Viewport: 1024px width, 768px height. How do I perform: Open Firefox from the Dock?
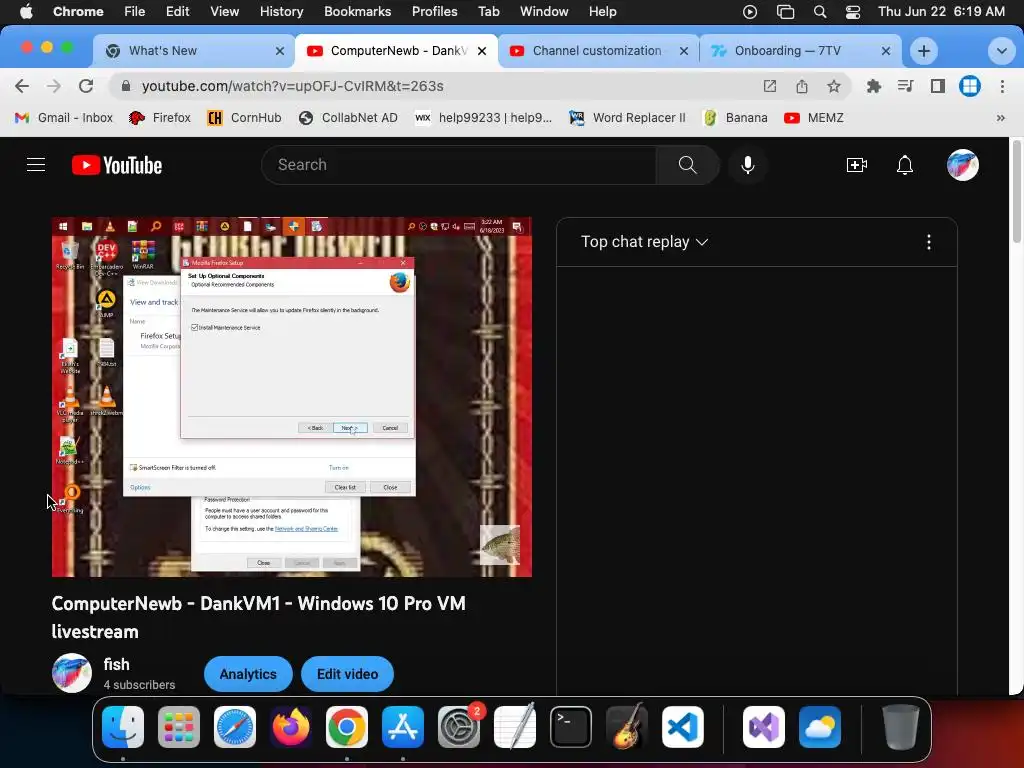(291, 727)
